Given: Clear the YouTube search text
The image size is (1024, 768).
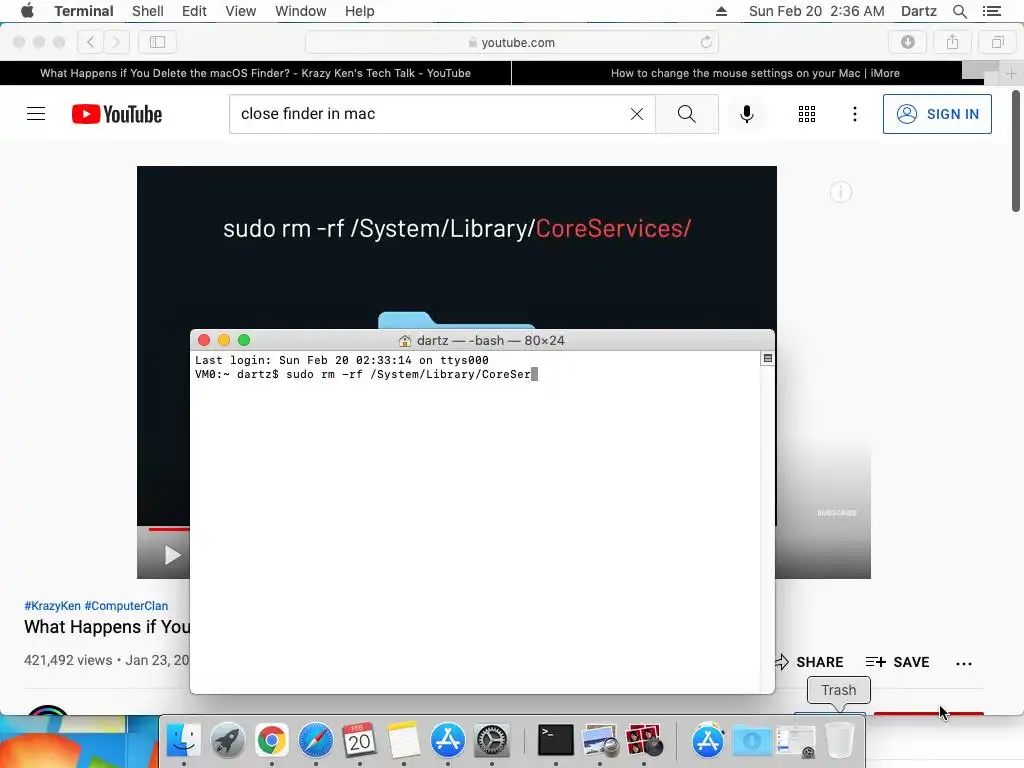Looking at the screenshot, I should click(637, 114).
